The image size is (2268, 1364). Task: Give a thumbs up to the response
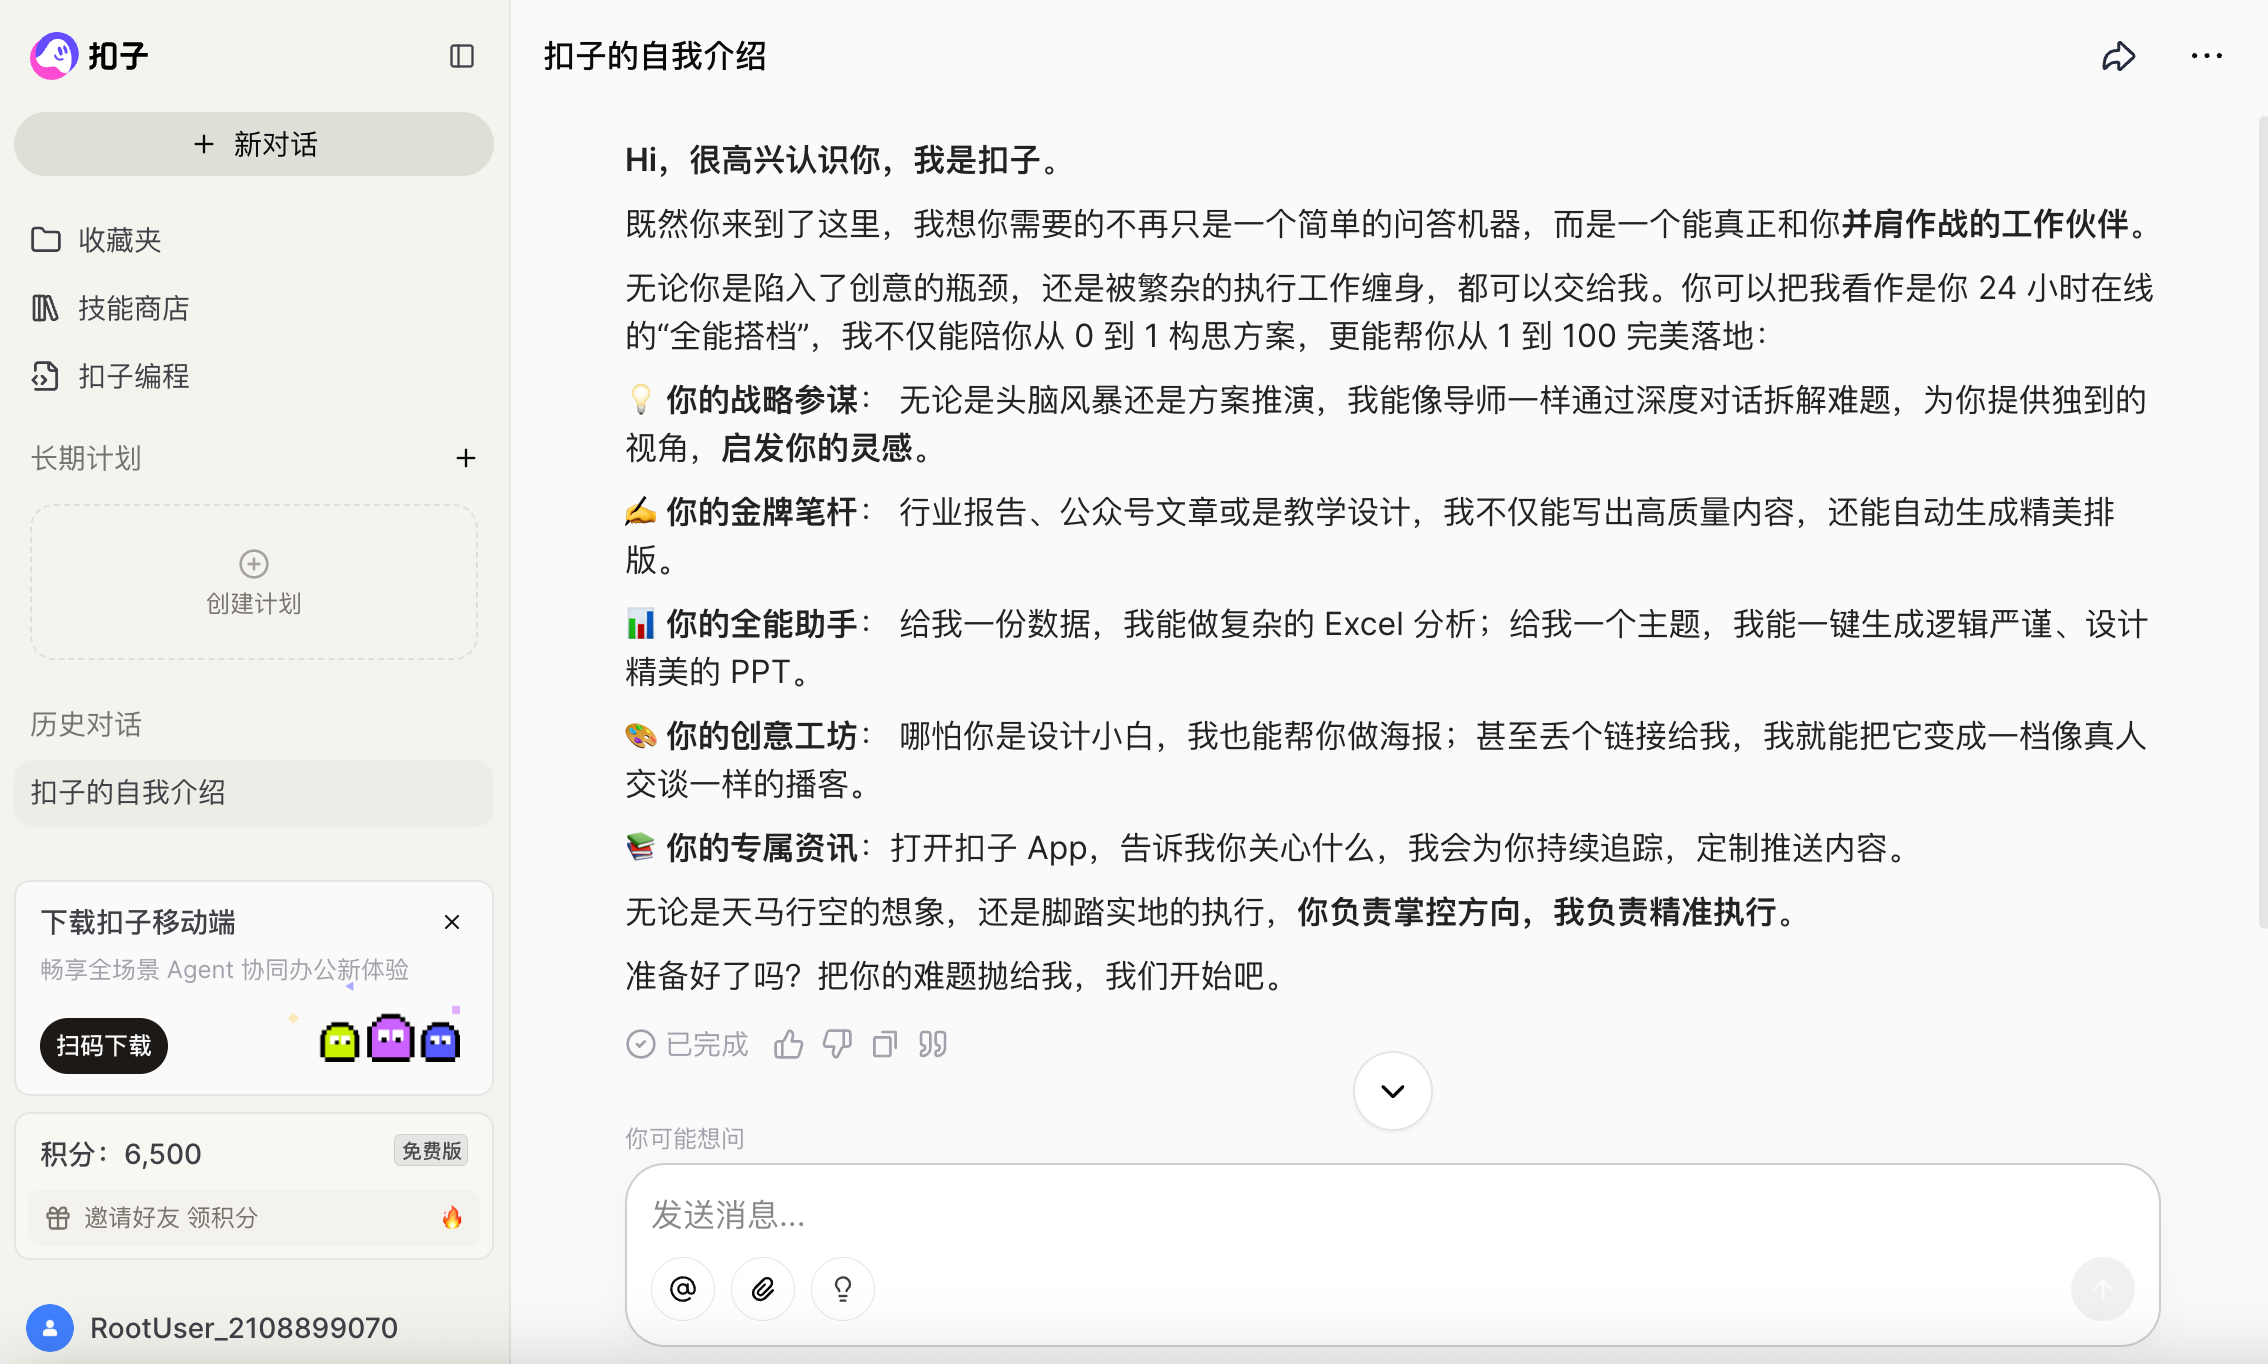click(x=788, y=1043)
